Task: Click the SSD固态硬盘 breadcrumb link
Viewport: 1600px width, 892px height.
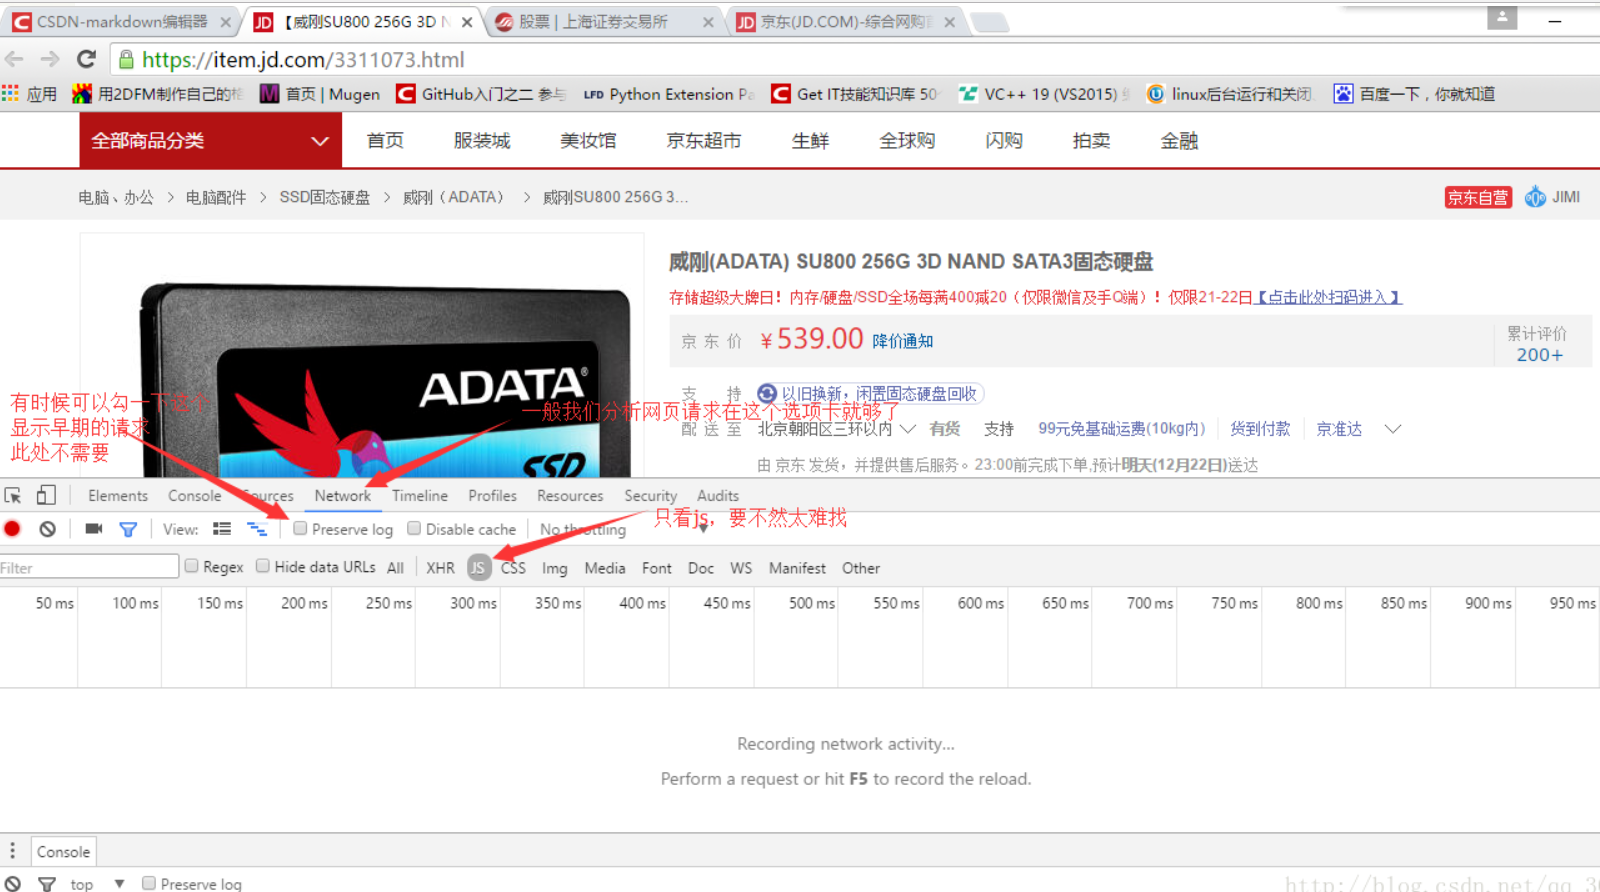Action: tap(325, 197)
